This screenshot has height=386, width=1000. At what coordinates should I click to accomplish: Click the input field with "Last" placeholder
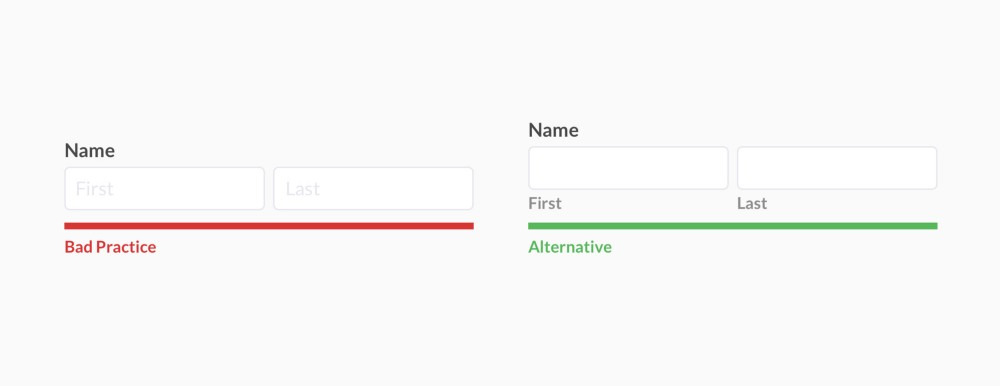373,188
